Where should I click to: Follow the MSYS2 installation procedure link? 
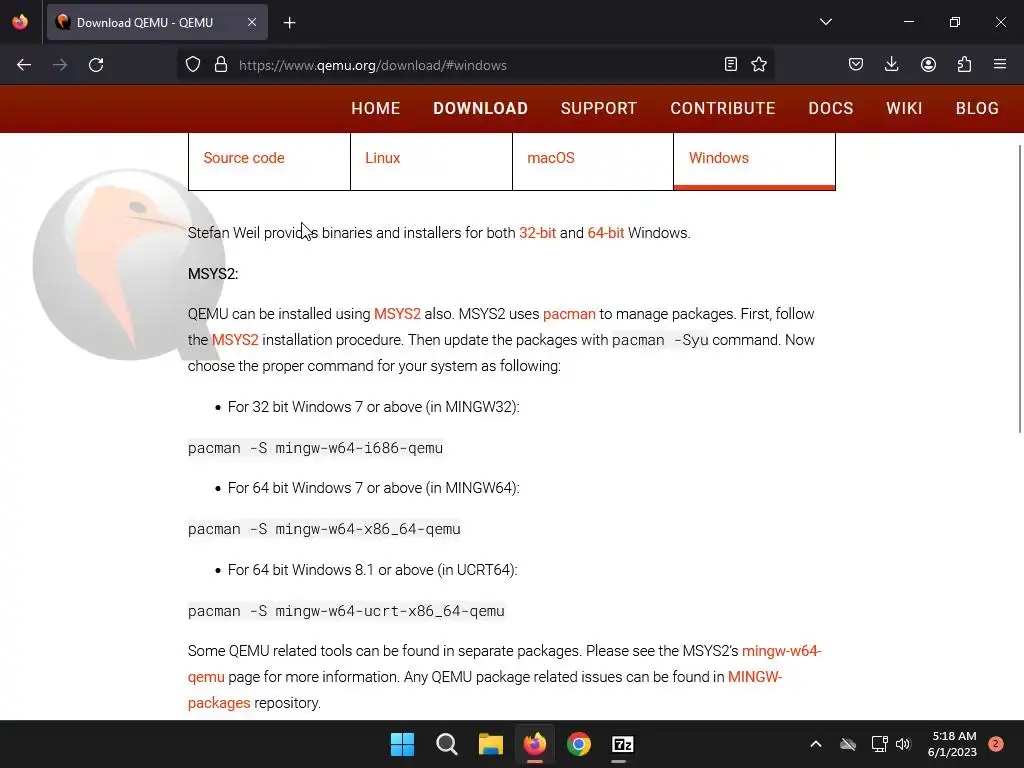point(235,340)
